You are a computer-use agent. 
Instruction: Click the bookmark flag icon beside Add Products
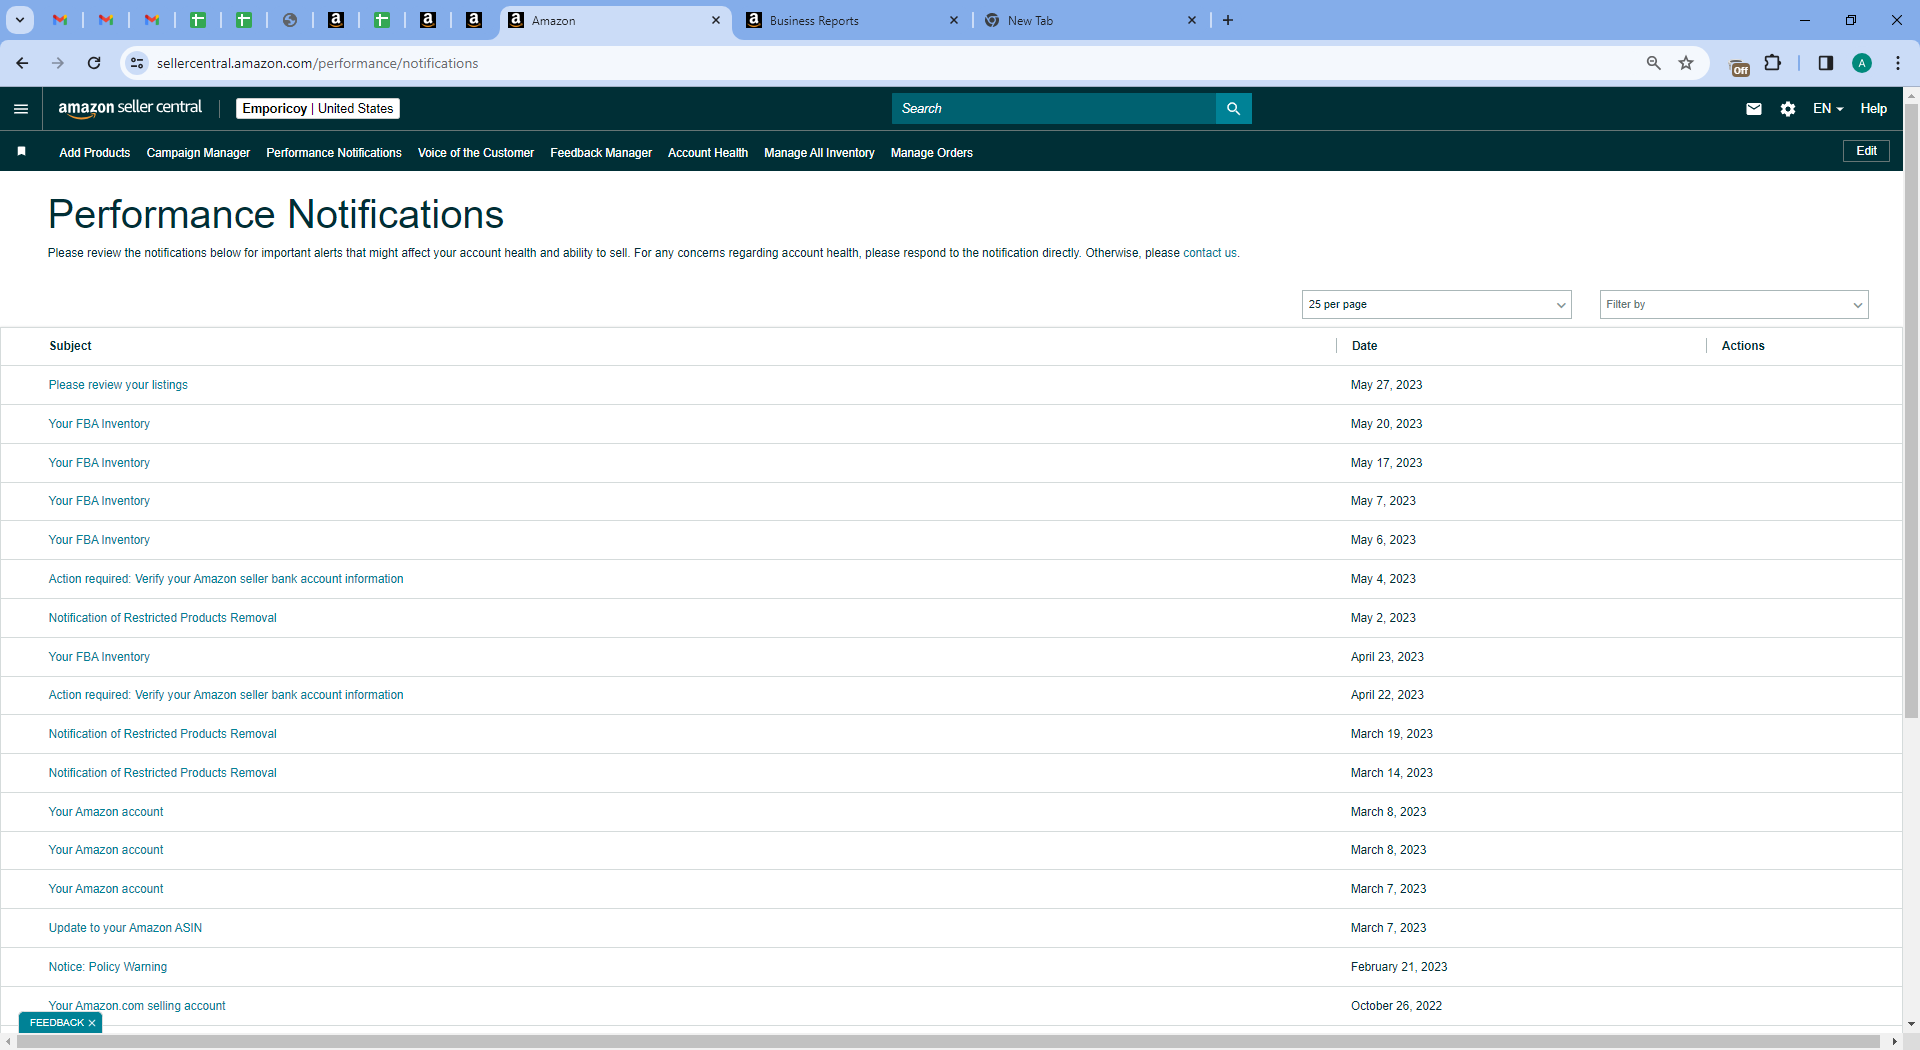tap(21, 152)
